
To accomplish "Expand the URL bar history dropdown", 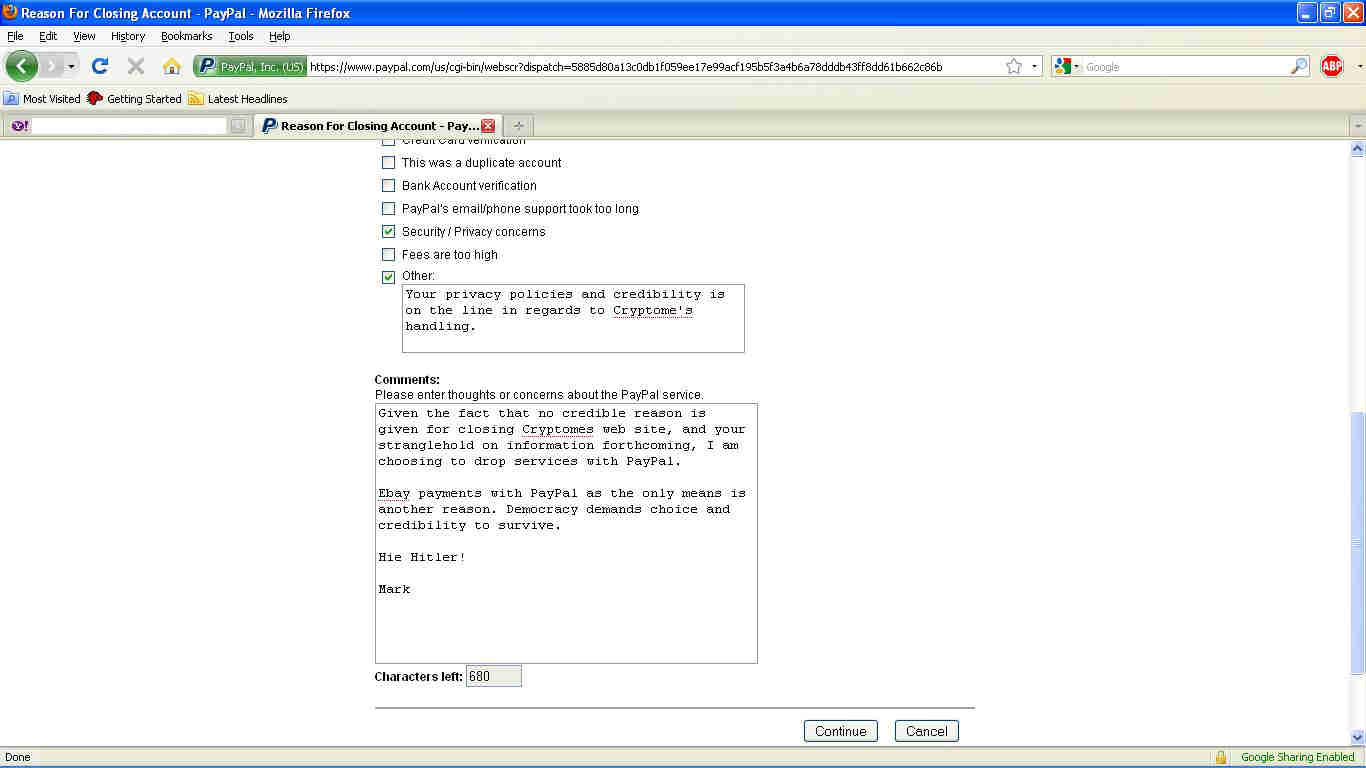I will pos(1035,67).
